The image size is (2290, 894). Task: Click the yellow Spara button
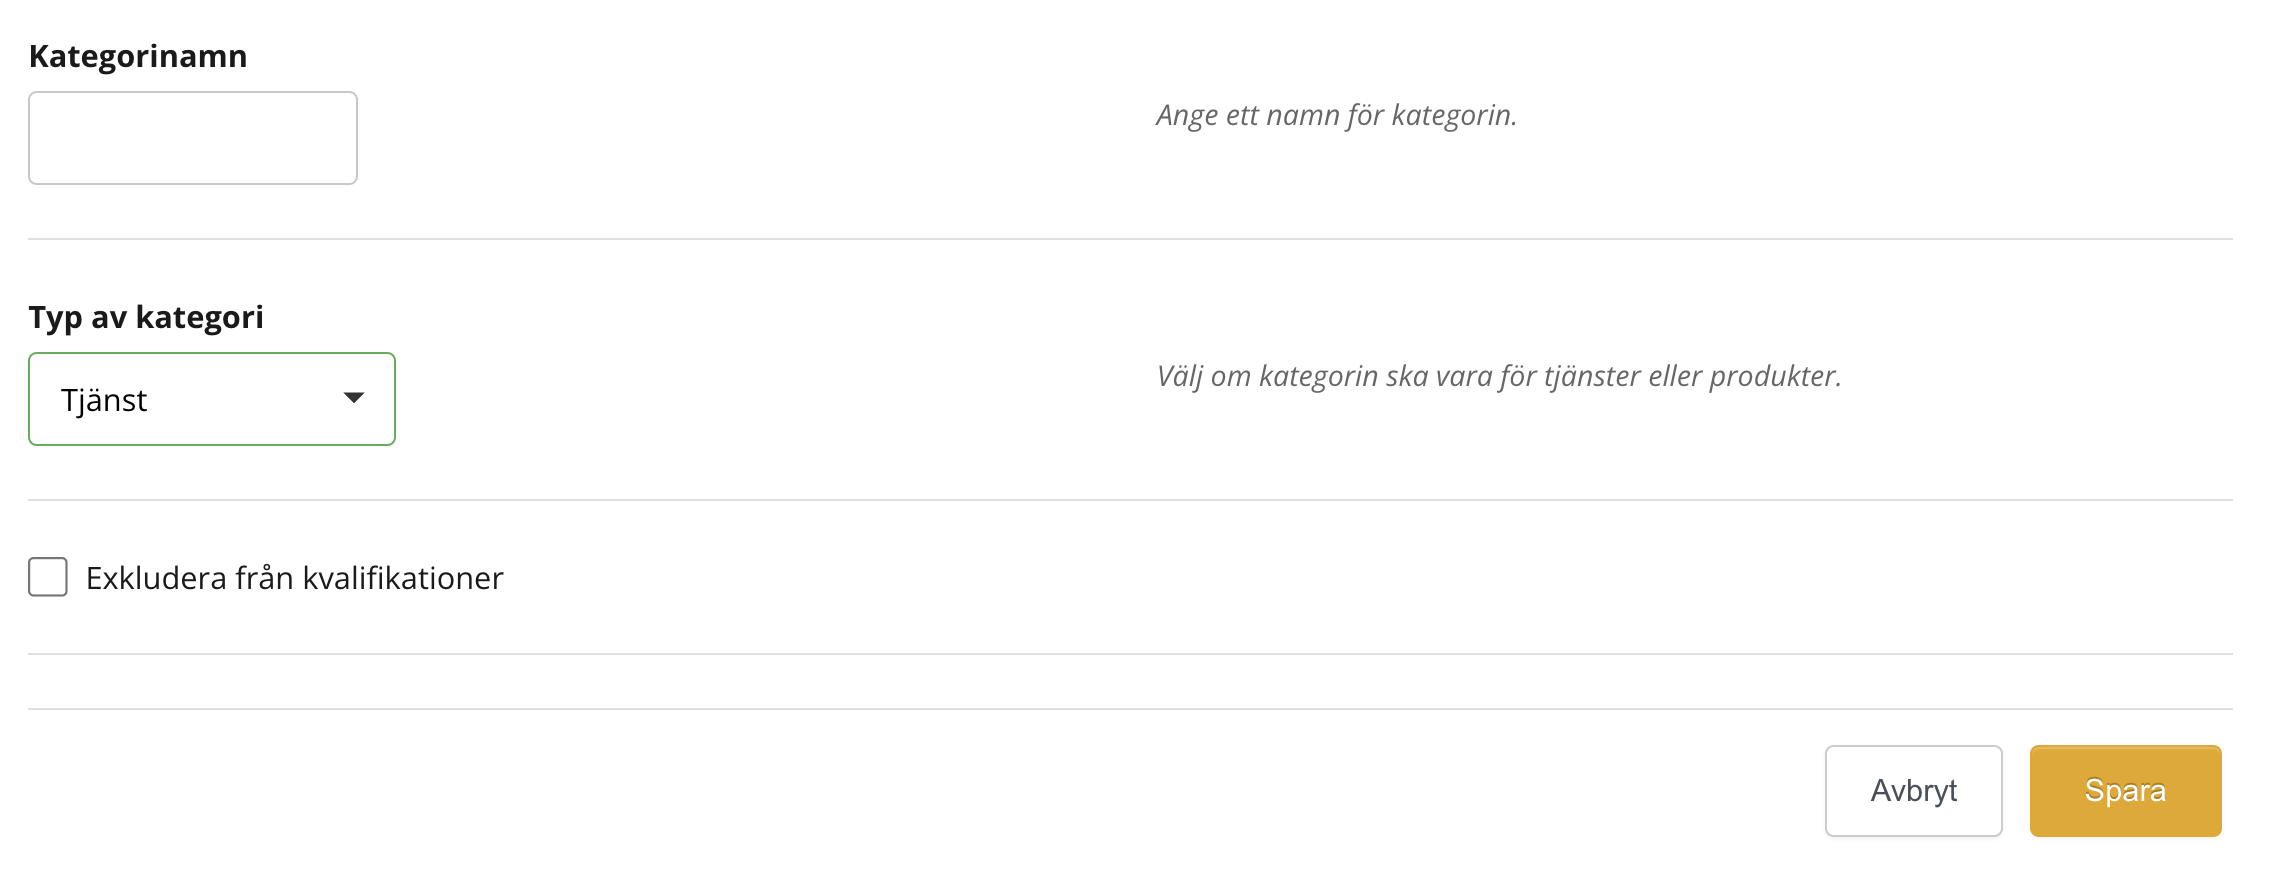(2125, 791)
